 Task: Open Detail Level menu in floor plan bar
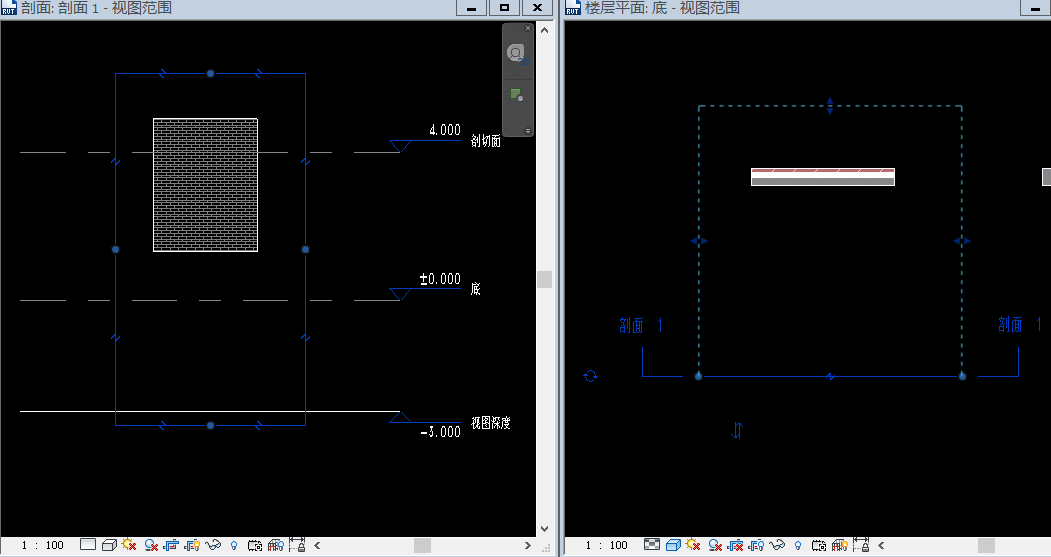(652, 544)
